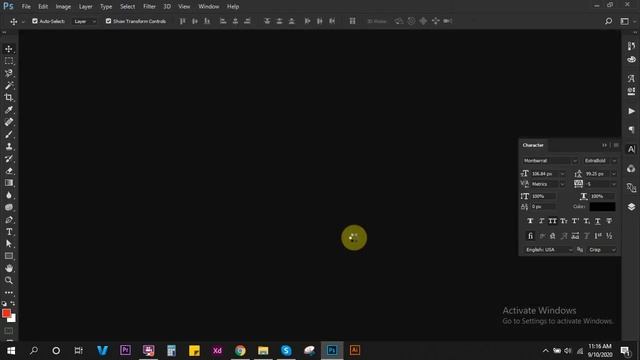Screen dimensions: 640x360
Task: Toggle Faux Italic in Character panel
Action: pos(541,221)
